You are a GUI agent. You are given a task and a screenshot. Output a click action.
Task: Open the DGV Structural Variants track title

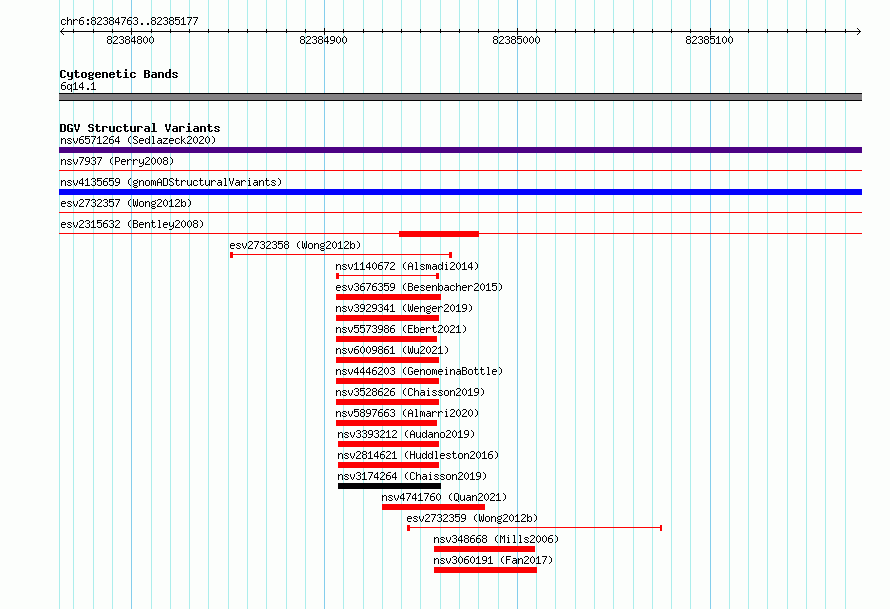(x=140, y=128)
